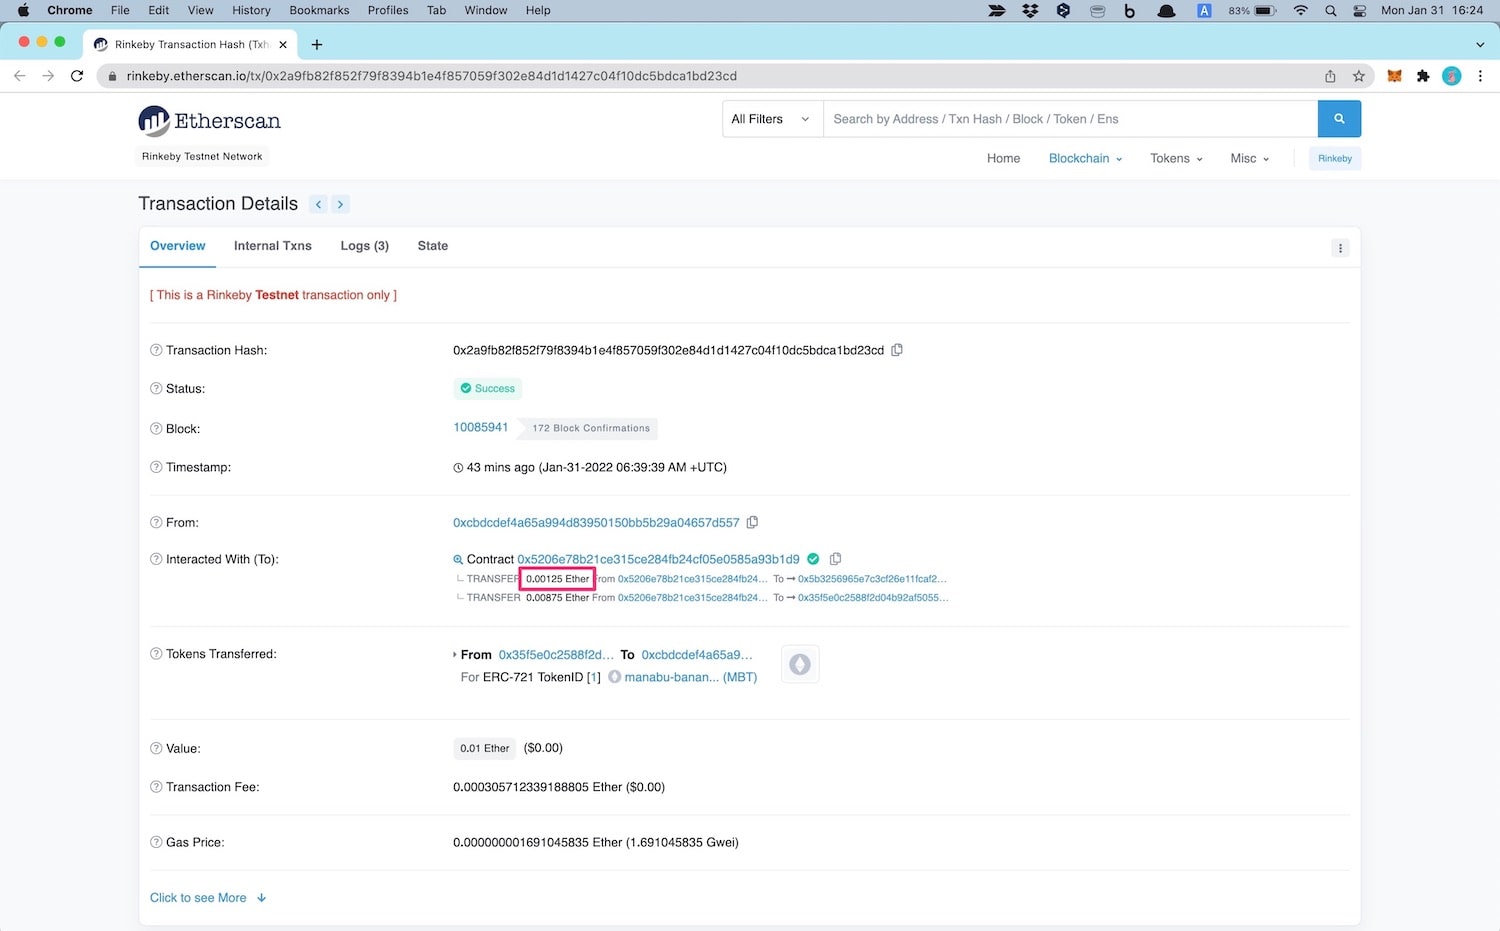Click the Rinkeby network button
Viewport: 1500px width, 931px height.
(1334, 158)
